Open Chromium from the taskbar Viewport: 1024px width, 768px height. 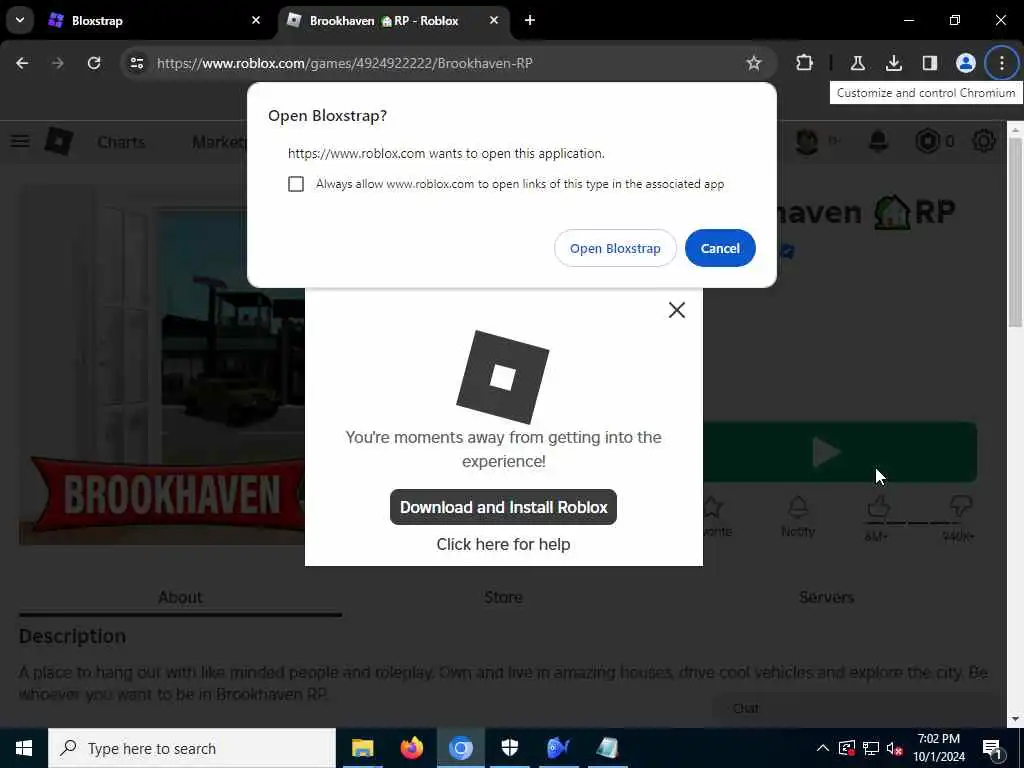(x=460, y=748)
